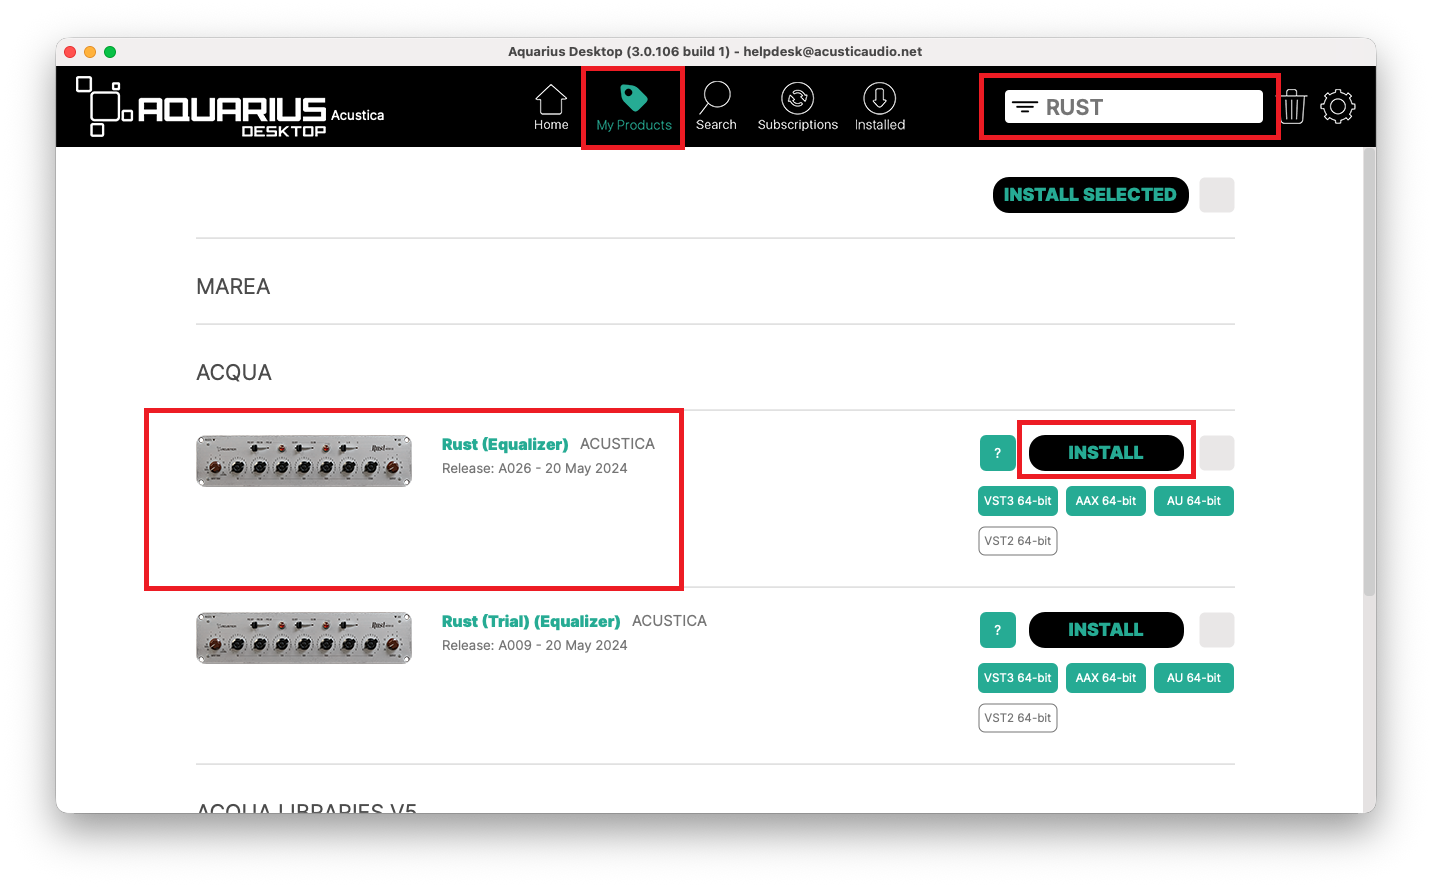Toggle VST2 64-bit format for Rust (Trial)
The width and height of the screenshot is (1432, 887).
(1018, 718)
